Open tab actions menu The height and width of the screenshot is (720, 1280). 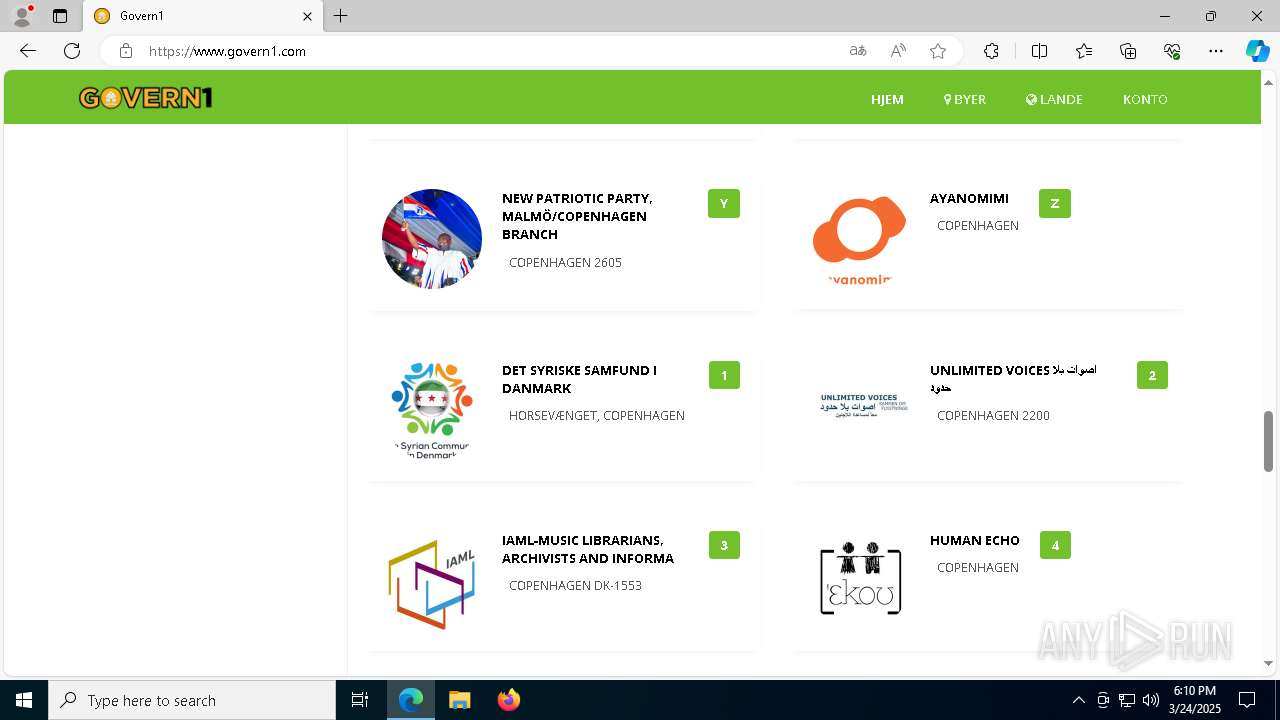pyautogui.click(x=60, y=16)
